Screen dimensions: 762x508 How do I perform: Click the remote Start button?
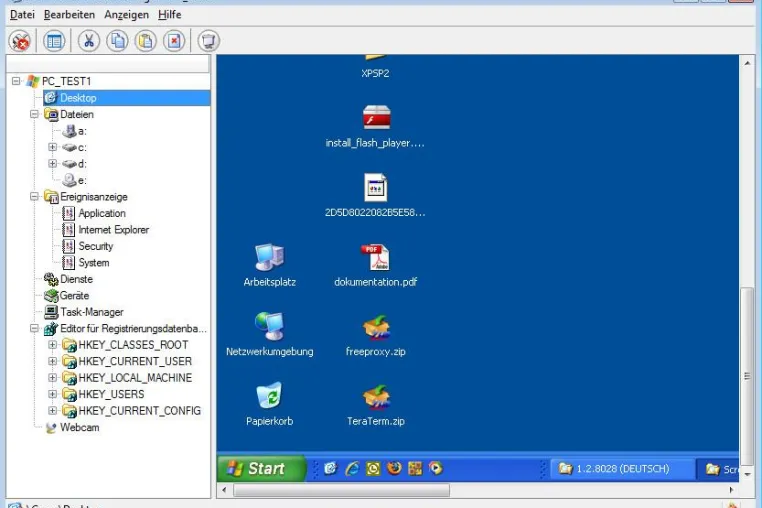point(262,469)
